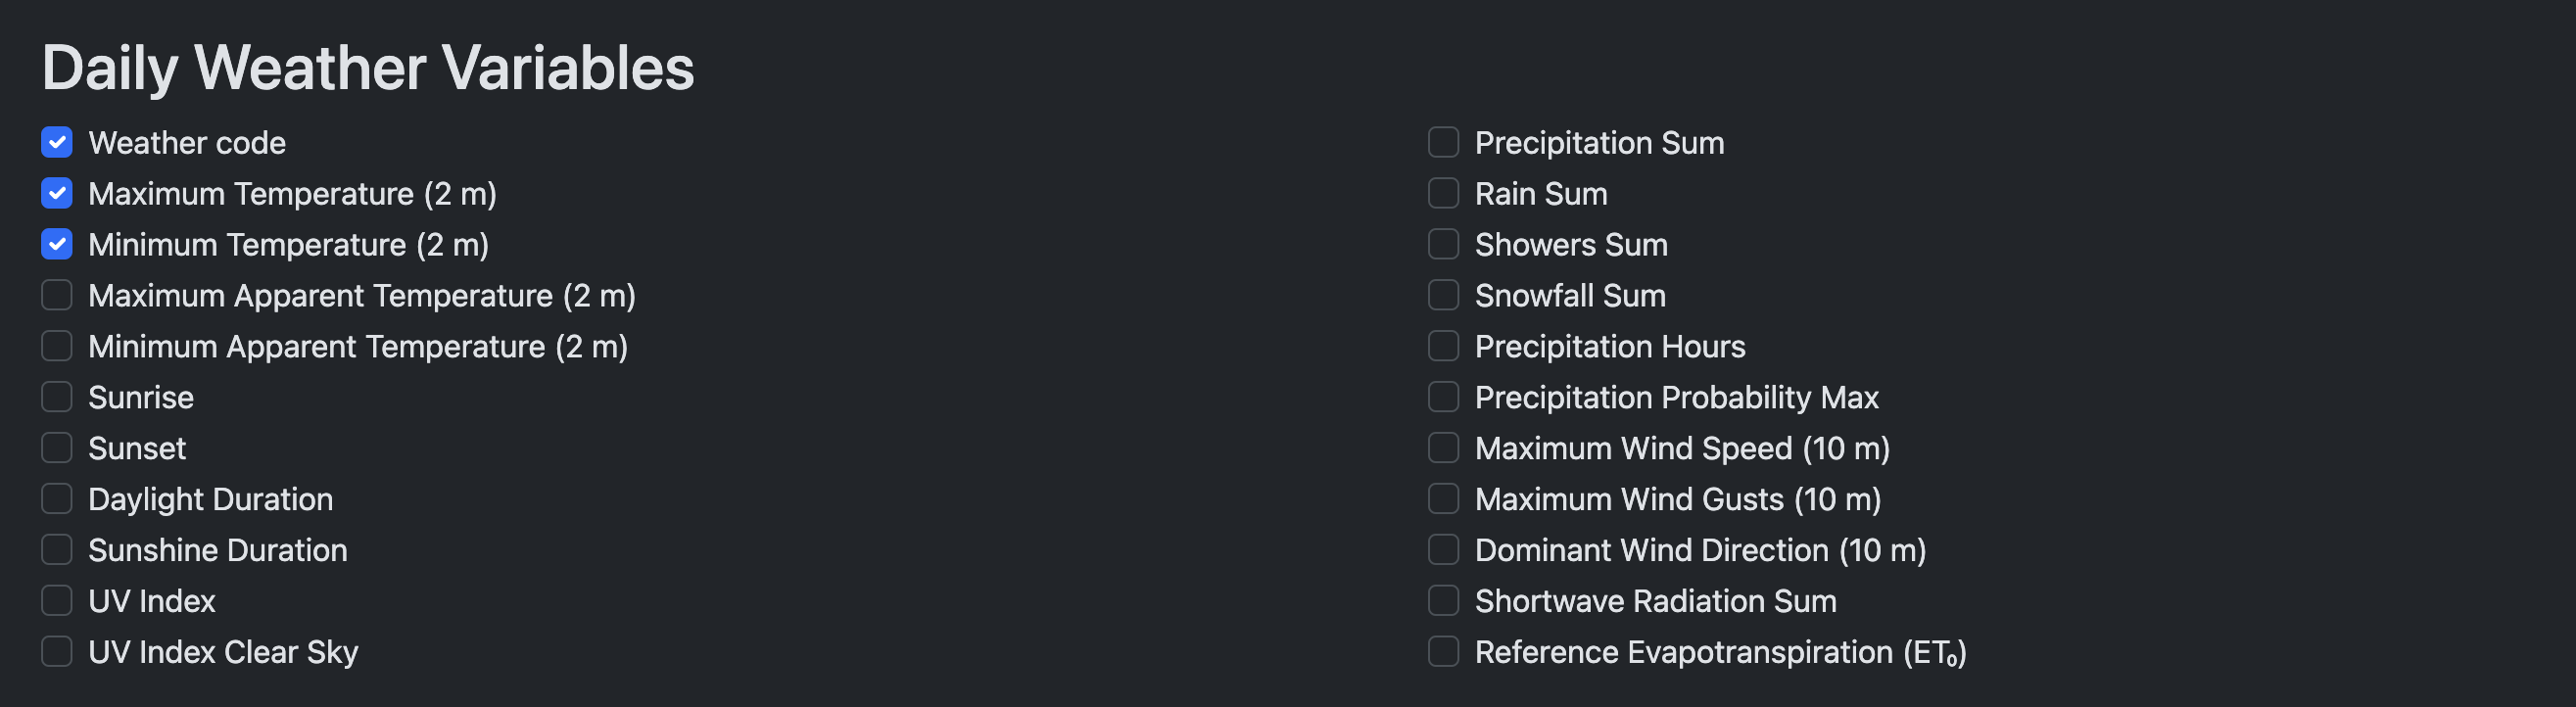Enable Maximum Wind Speed (10 m)

click(x=1443, y=448)
